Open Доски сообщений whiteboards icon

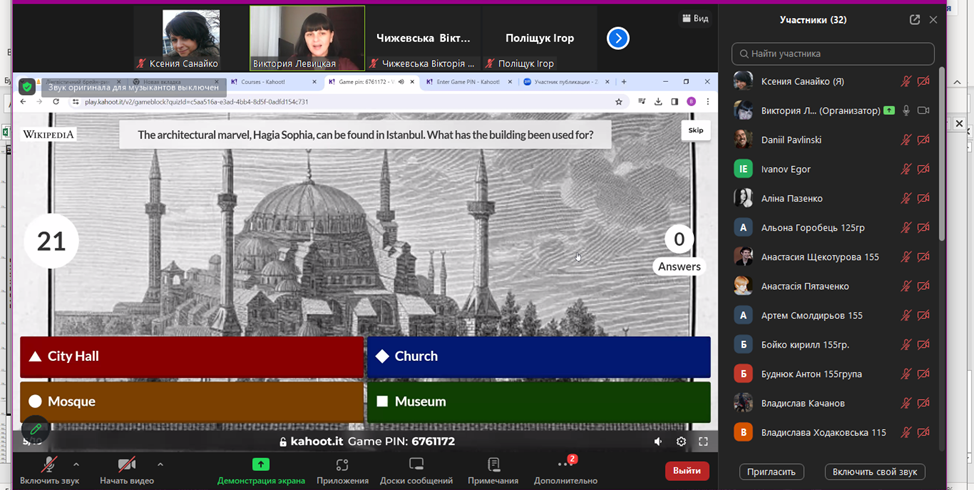(x=416, y=466)
